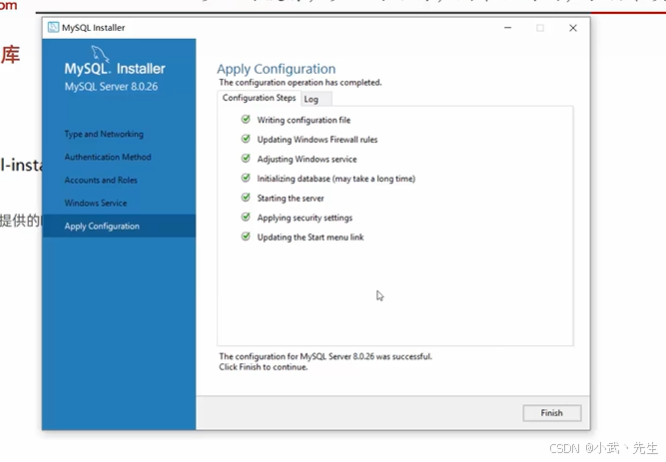Click checkmark beside Starting the server

[246, 197]
